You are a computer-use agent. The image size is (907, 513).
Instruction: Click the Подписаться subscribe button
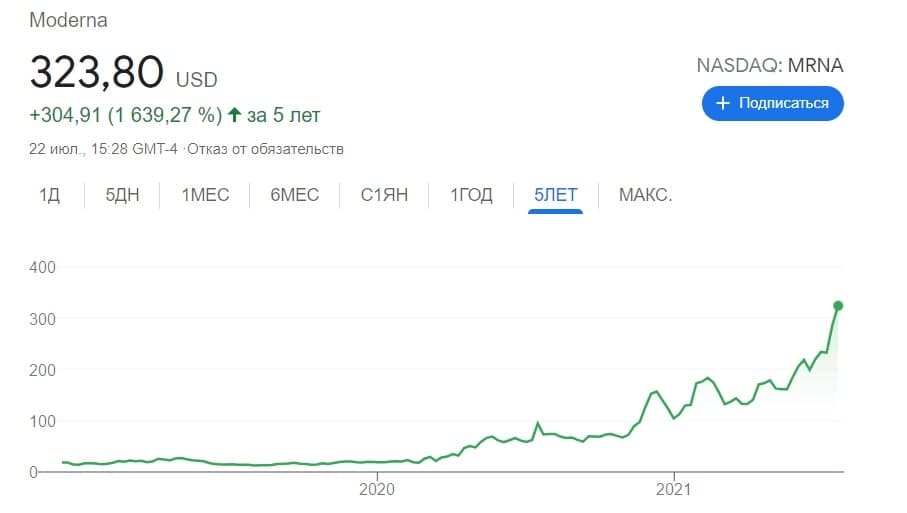pos(772,103)
